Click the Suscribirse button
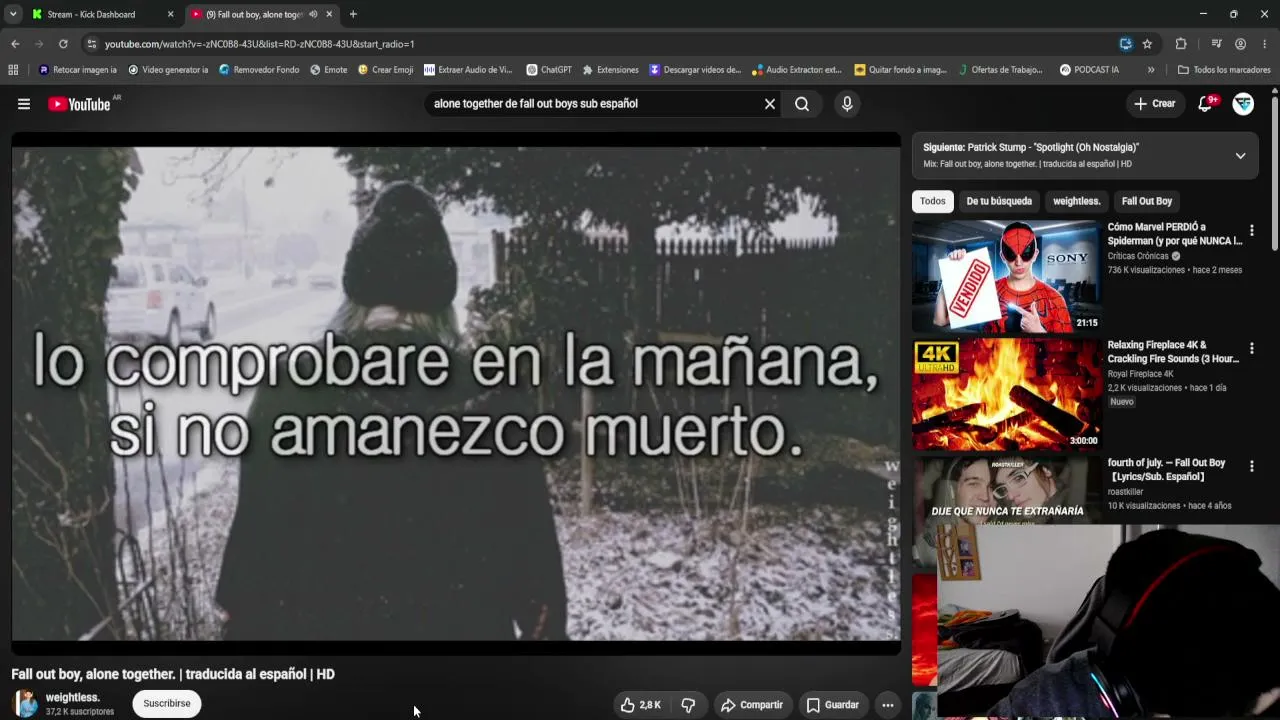 coord(167,704)
